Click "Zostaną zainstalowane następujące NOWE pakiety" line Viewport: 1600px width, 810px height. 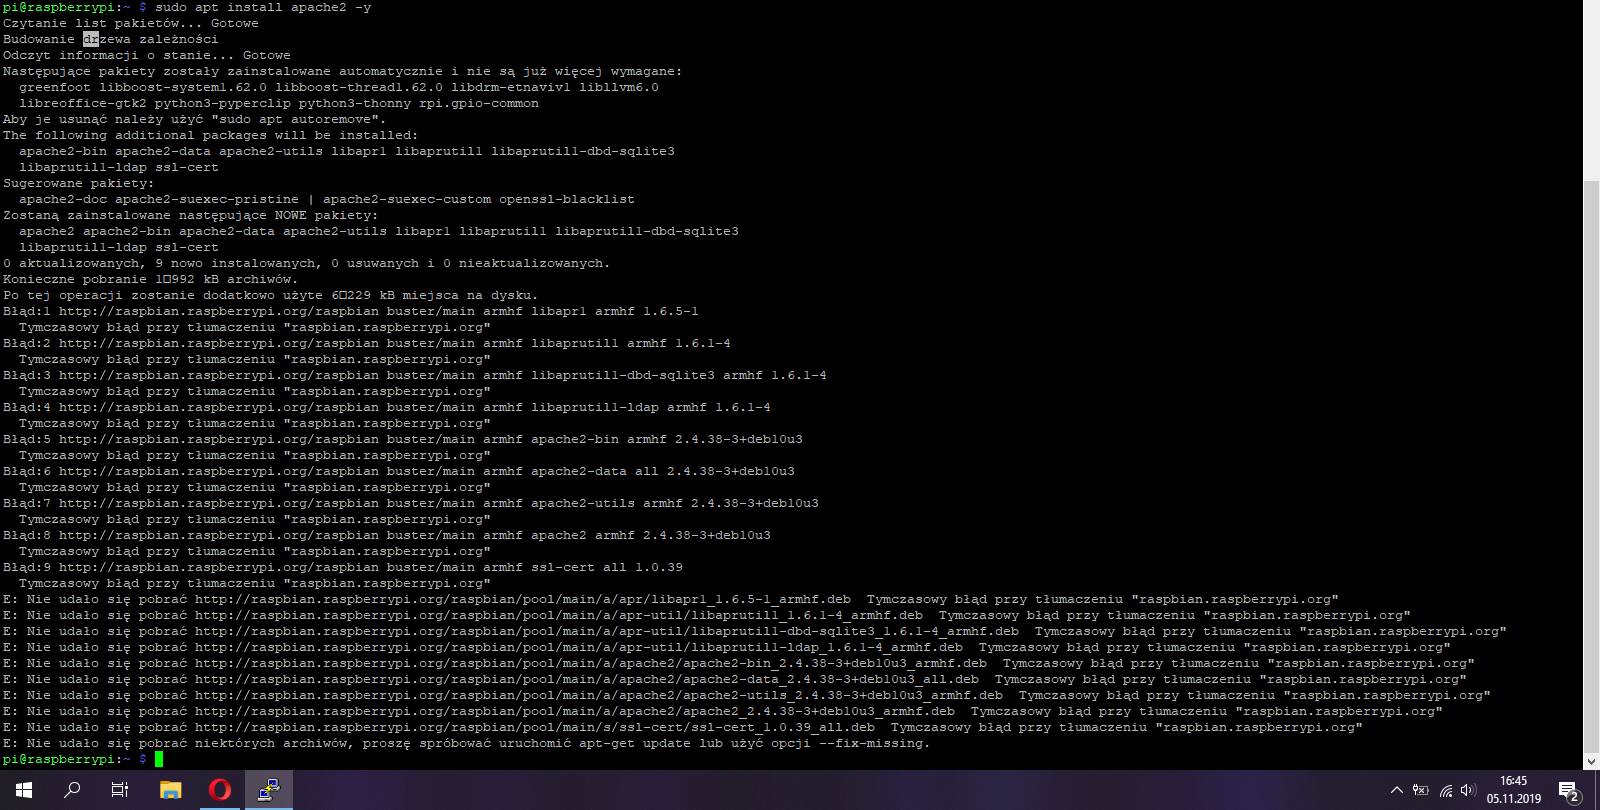(191, 215)
